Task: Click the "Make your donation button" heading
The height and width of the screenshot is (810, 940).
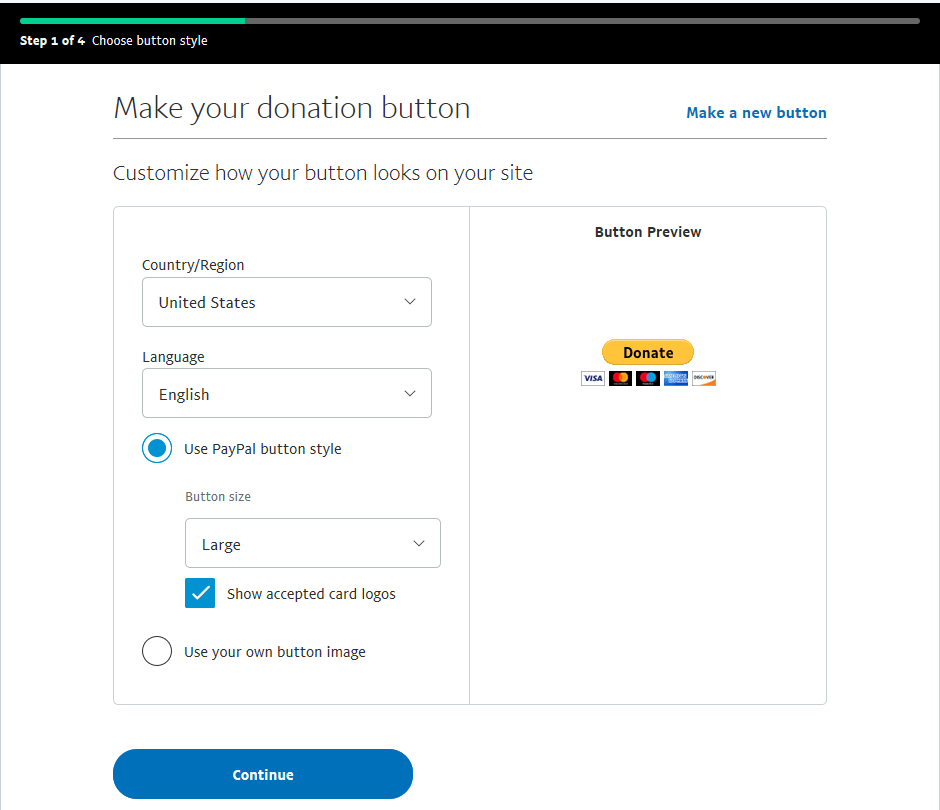Action: point(292,109)
